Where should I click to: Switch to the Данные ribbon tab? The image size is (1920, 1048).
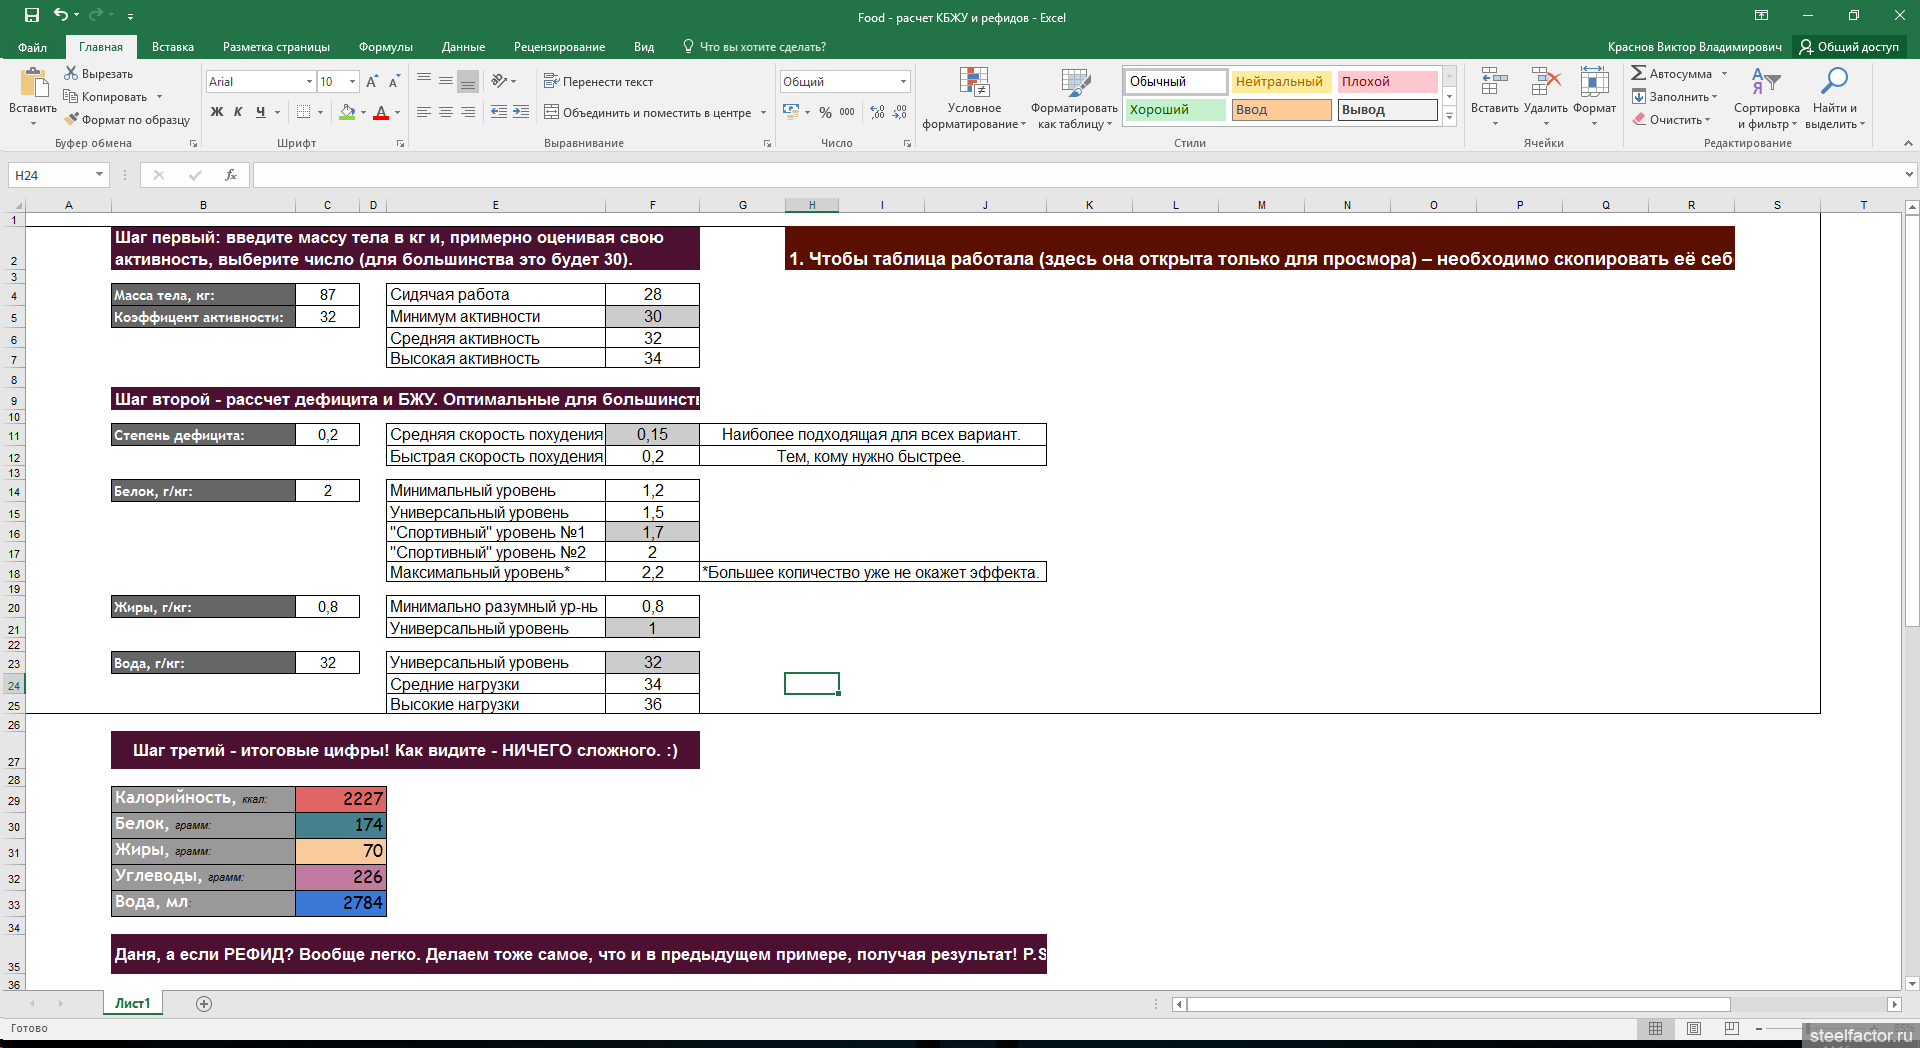[463, 47]
